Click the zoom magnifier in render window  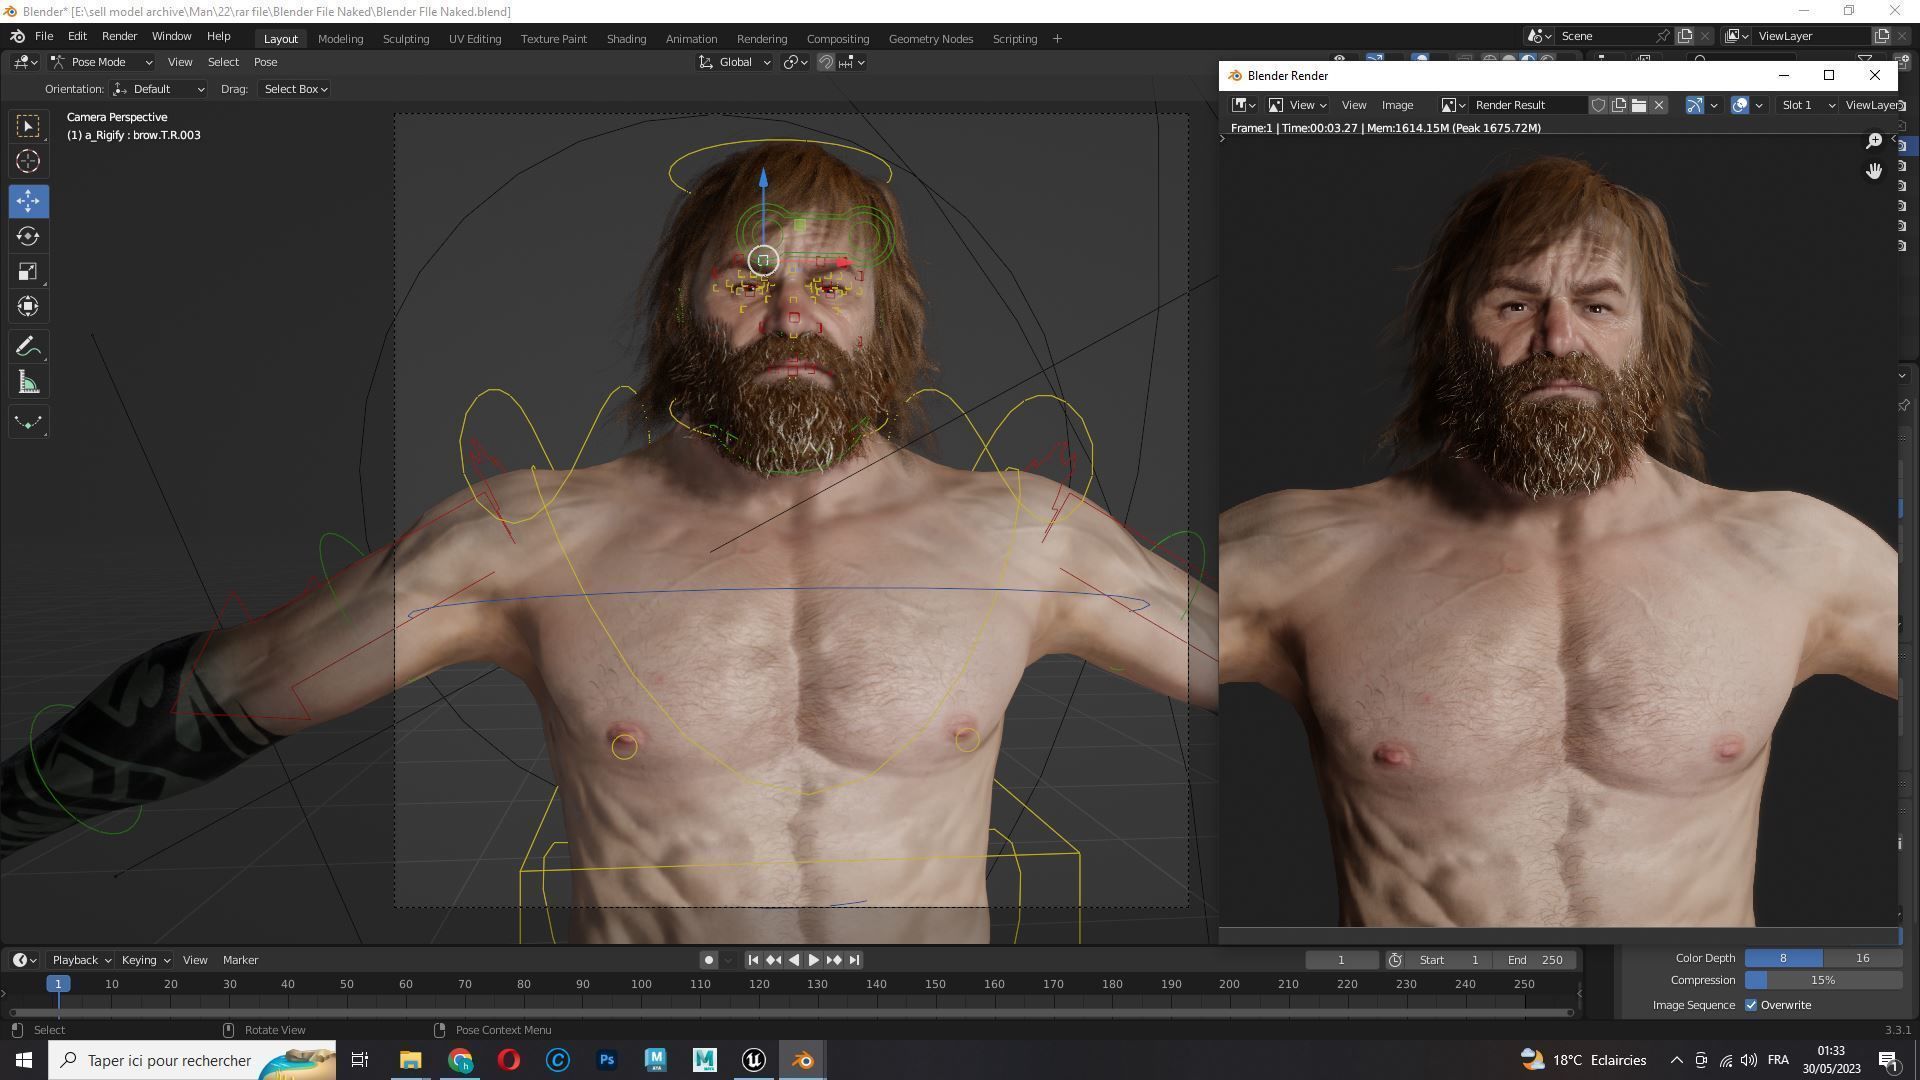tap(1874, 141)
